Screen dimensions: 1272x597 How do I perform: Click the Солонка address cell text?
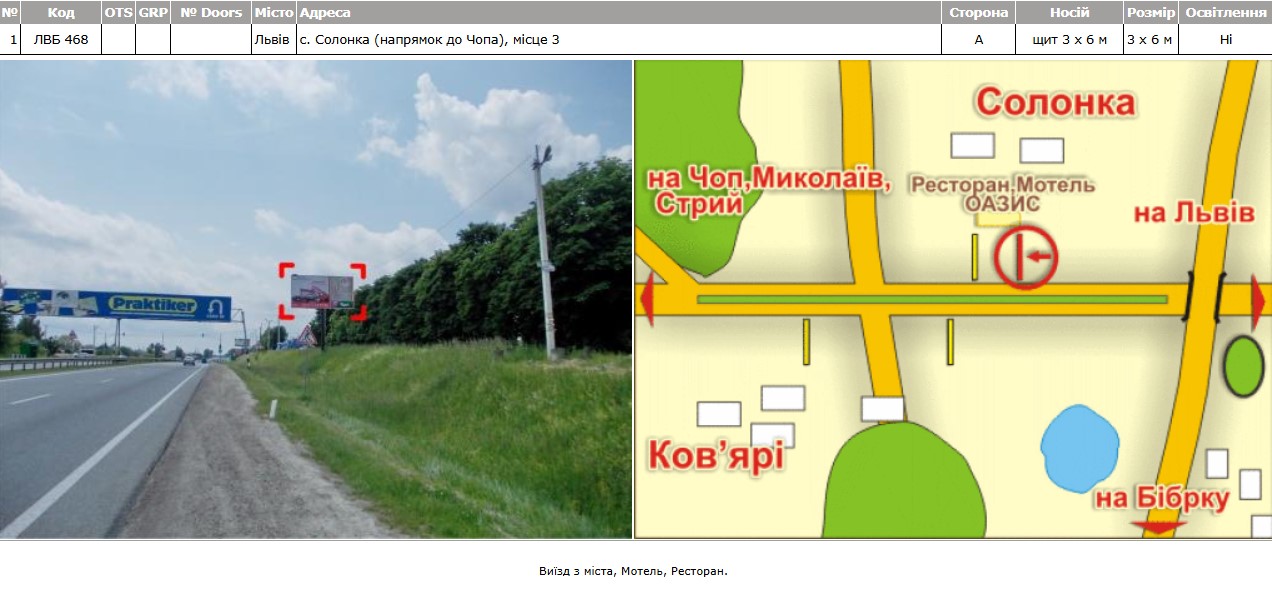[x=429, y=39]
